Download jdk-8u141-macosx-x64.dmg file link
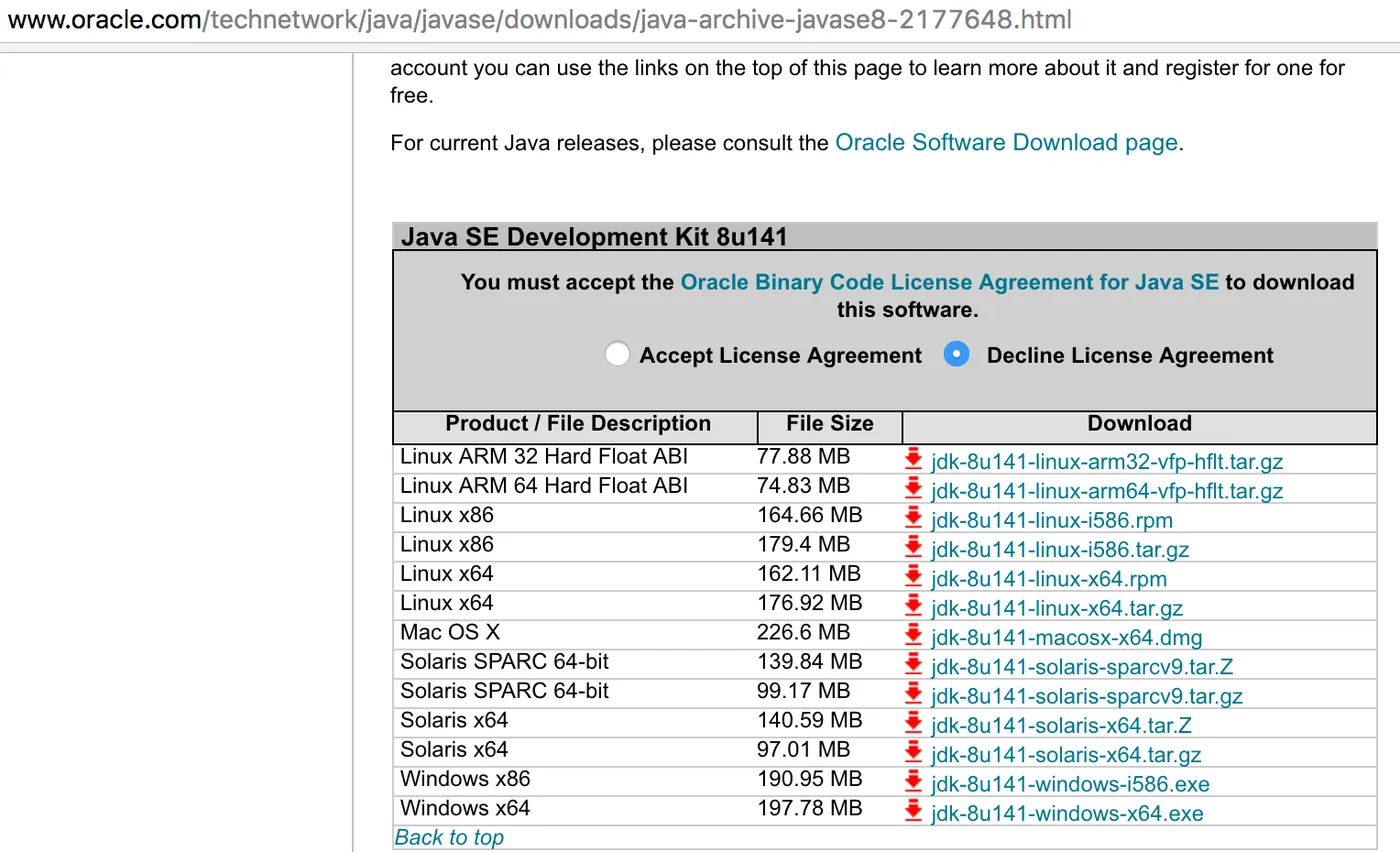Viewport: 1400px width, 852px height. point(1067,637)
